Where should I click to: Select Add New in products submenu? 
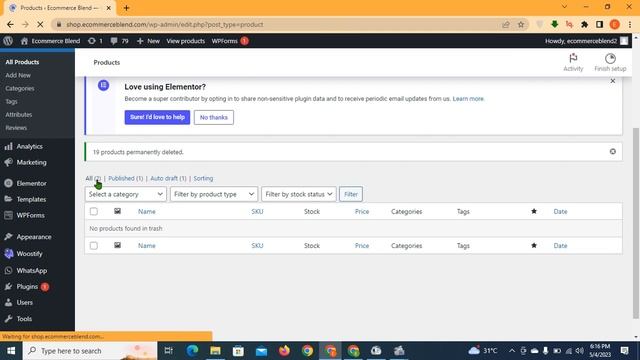[x=18, y=75]
